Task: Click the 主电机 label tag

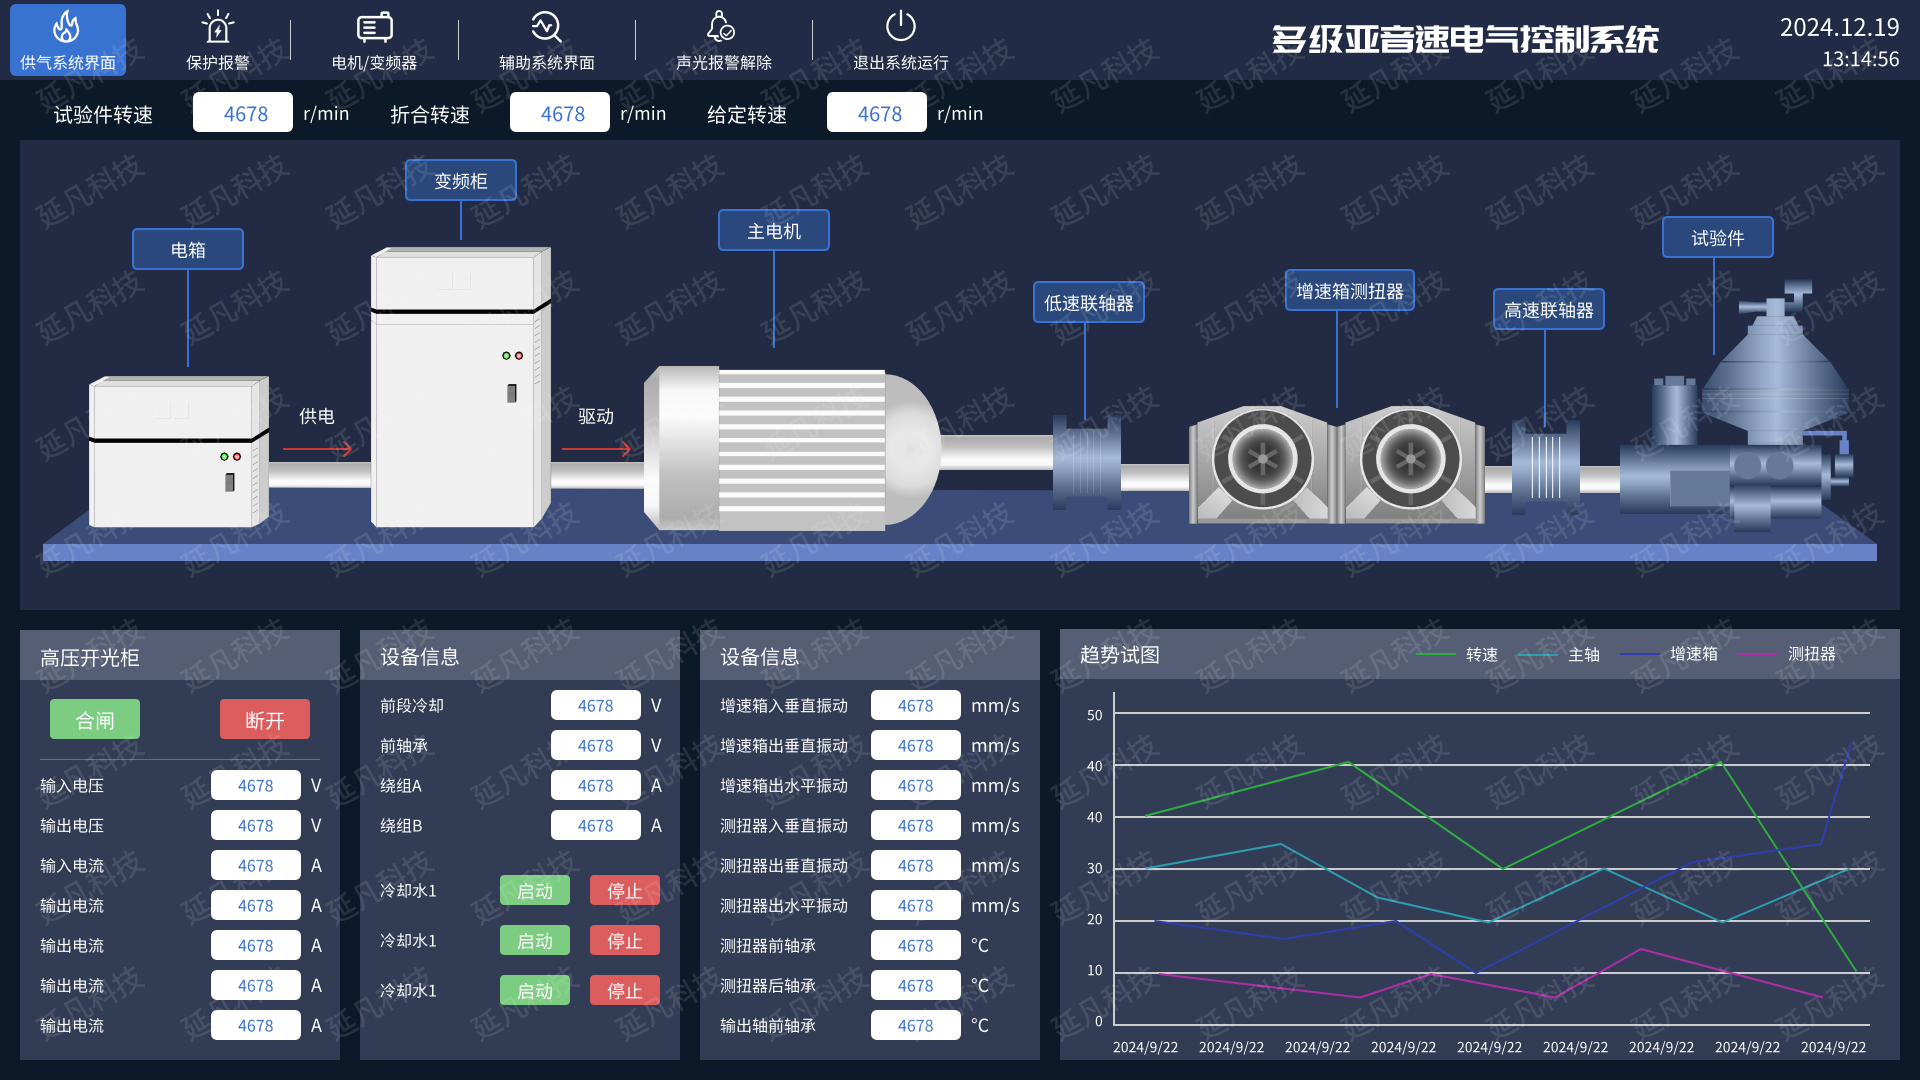Action: click(x=773, y=231)
